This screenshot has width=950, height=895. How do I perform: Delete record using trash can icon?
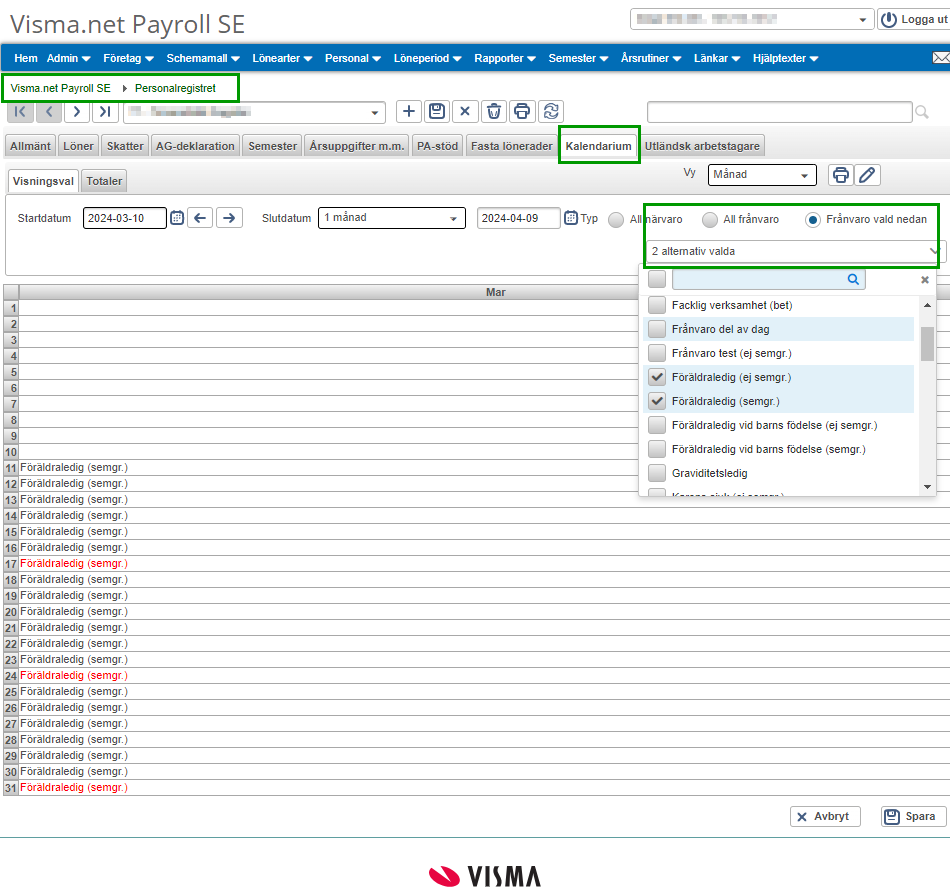[494, 111]
